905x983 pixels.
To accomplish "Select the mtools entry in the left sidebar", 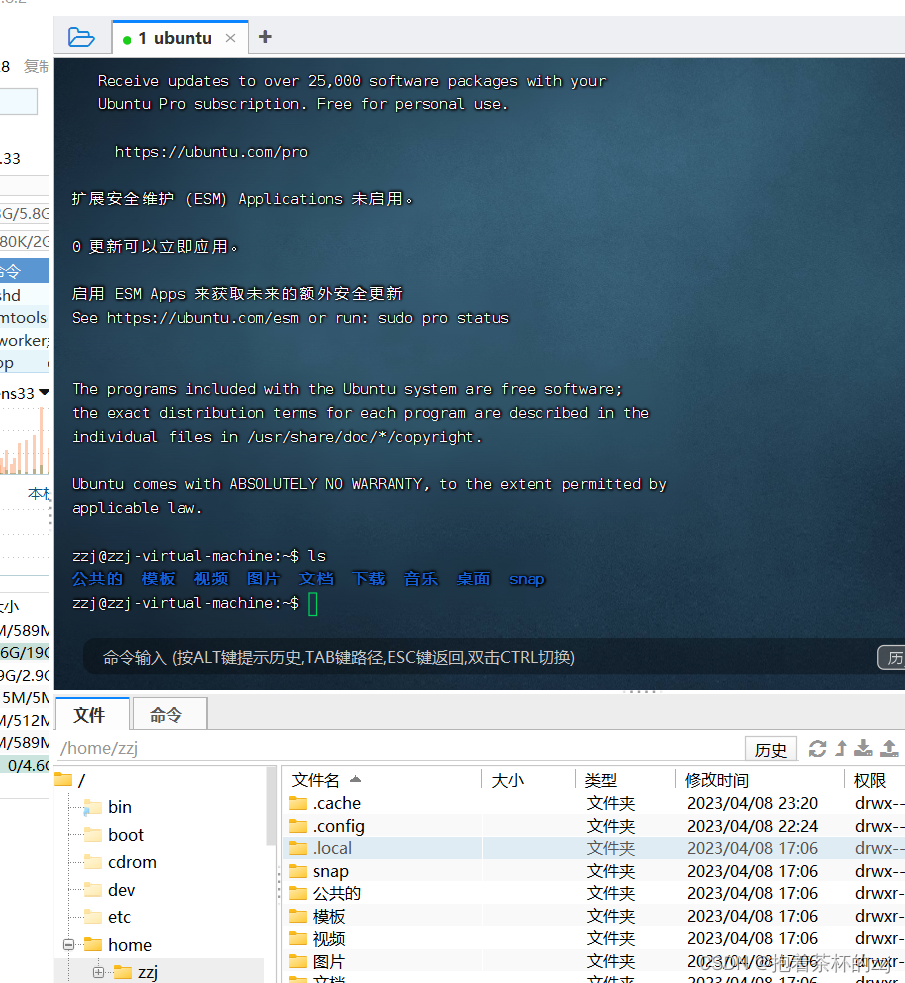I will coord(22,317).
